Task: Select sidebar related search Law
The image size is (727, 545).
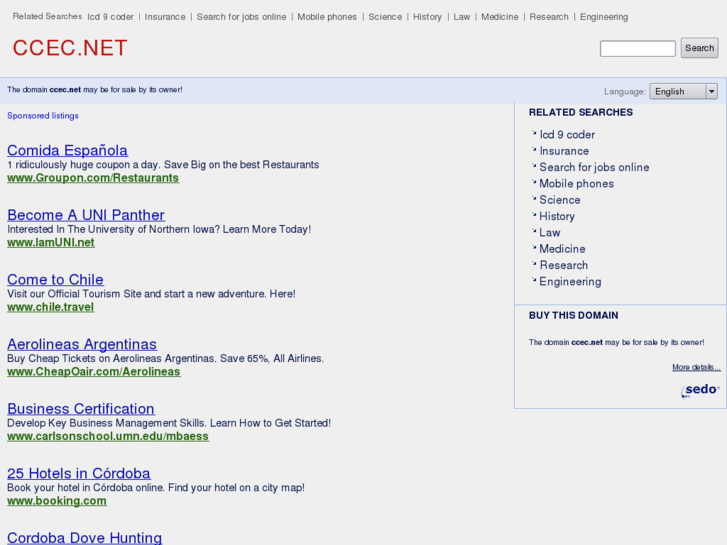Action: (550, 232)
